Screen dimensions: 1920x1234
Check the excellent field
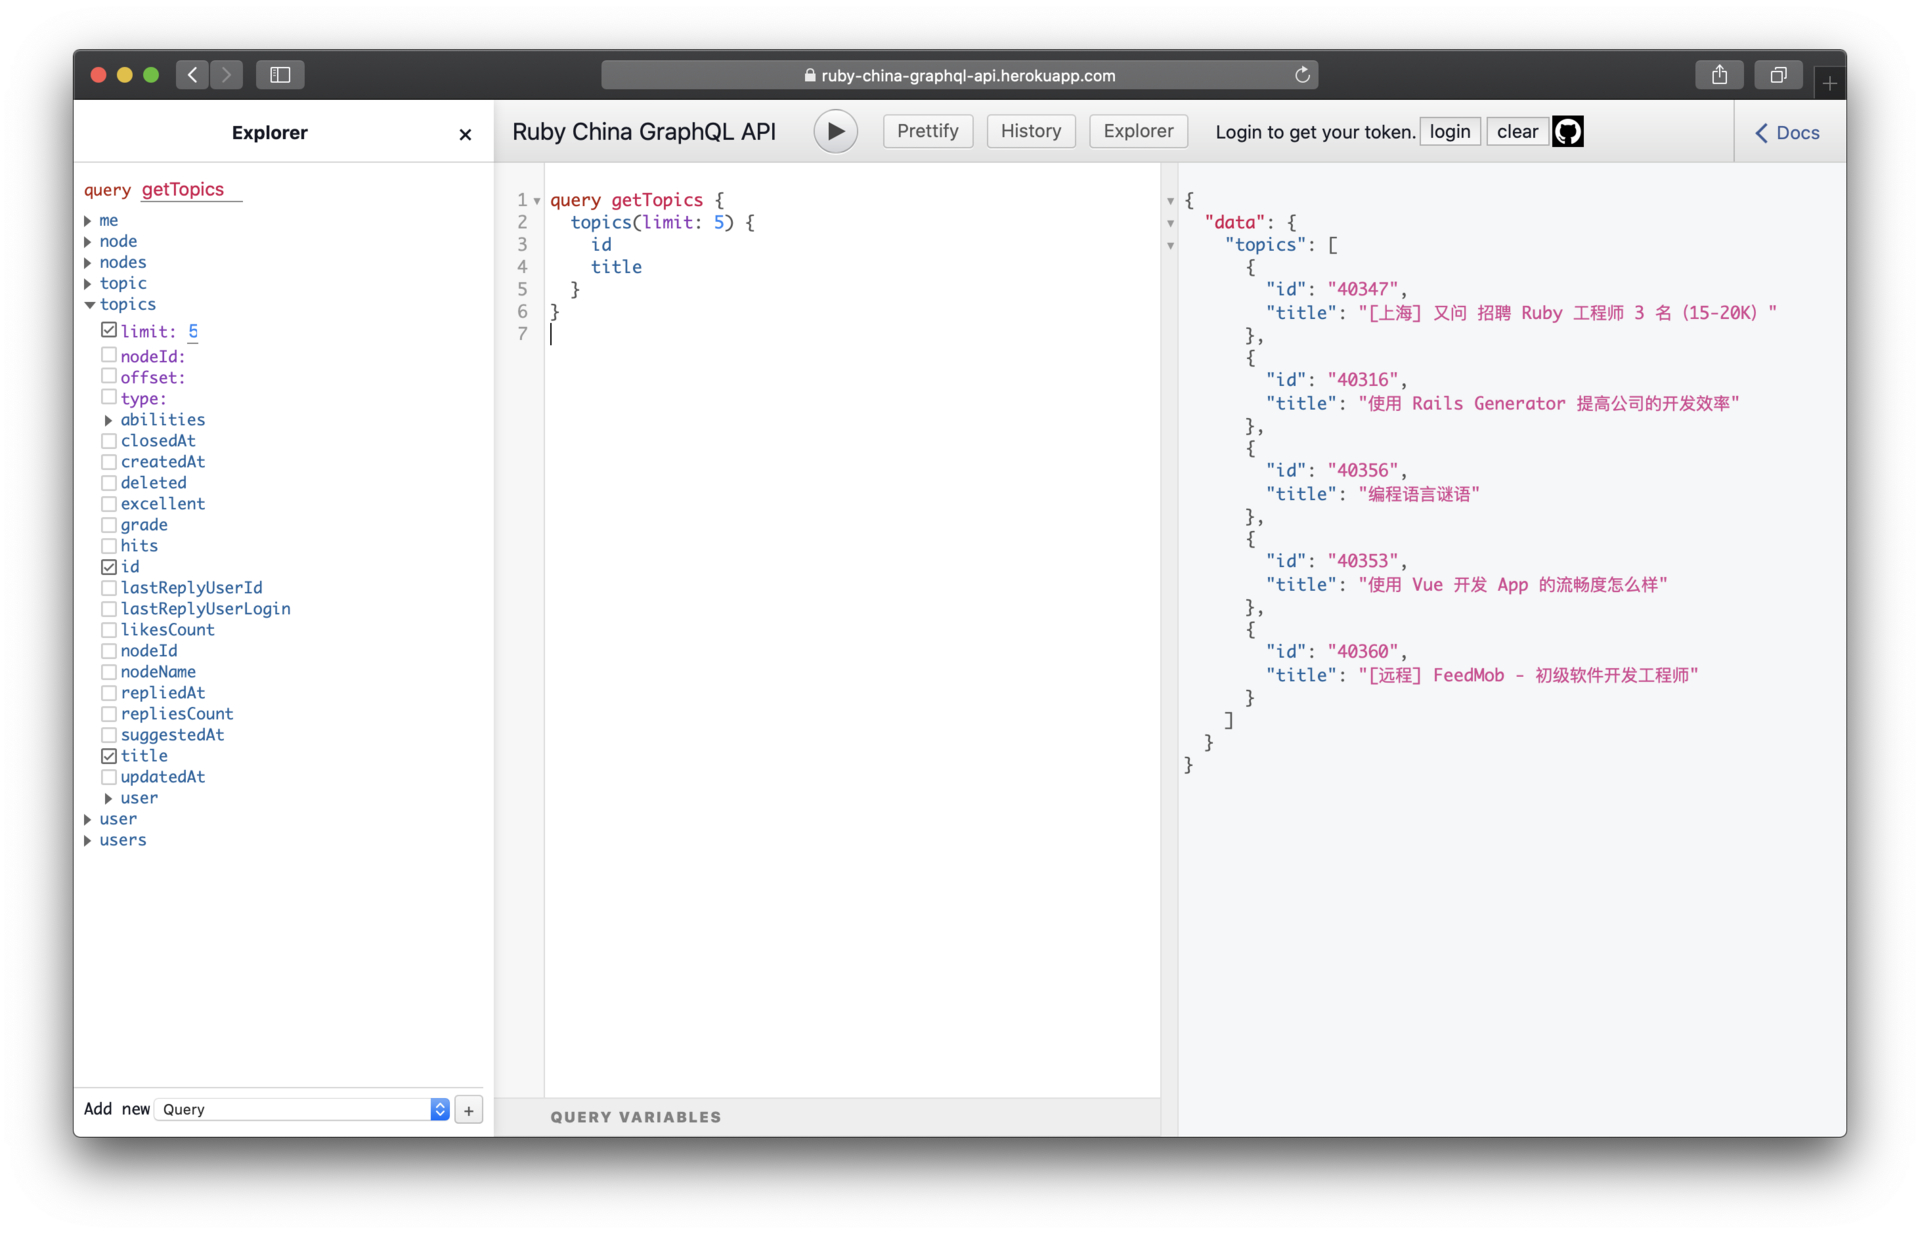tap(109, 503)
